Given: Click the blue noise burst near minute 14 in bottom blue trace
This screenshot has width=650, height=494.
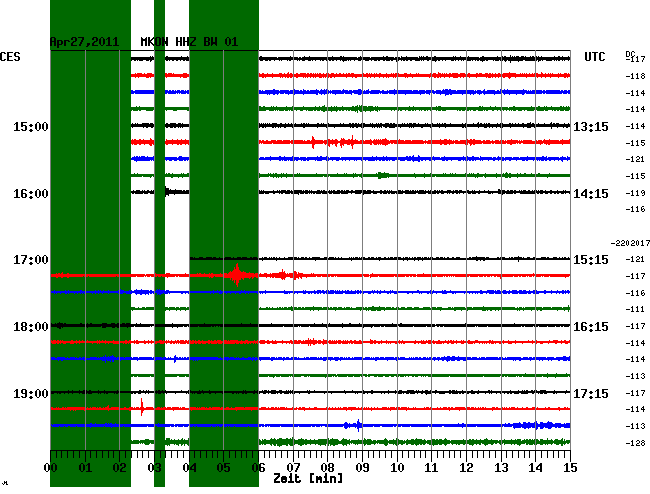Looking at the screenshot, I should (537, 425).
